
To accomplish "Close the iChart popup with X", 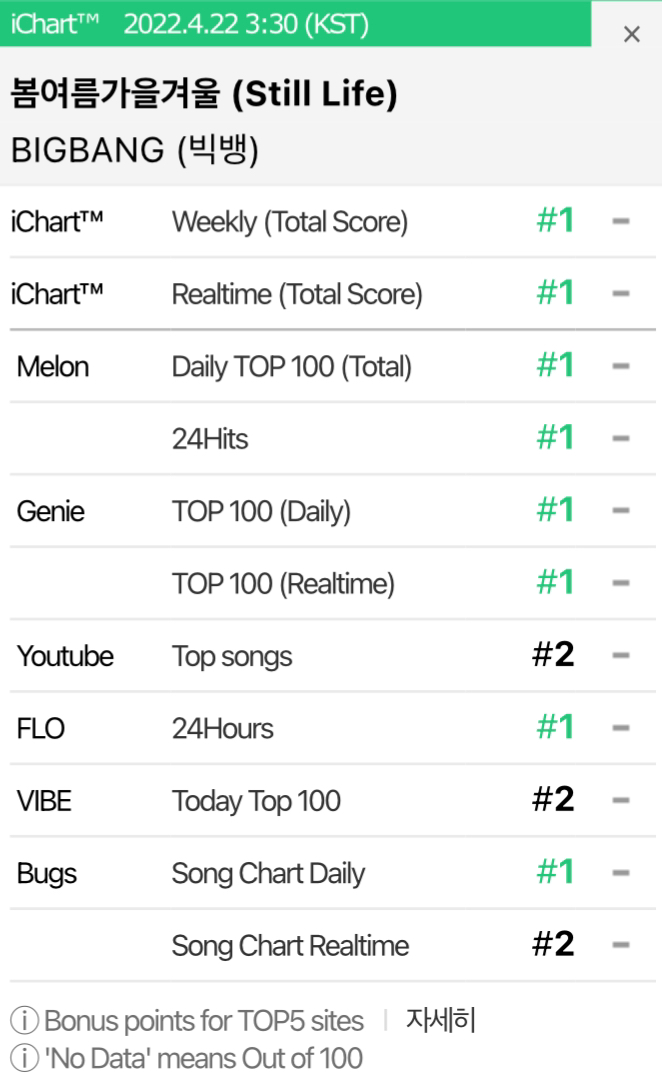I will 631,34.
